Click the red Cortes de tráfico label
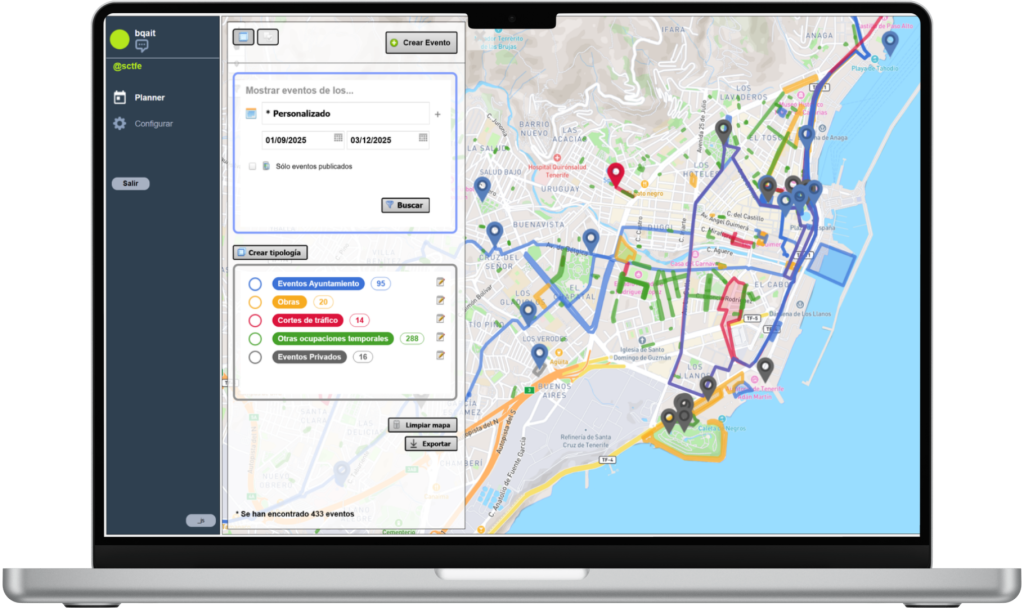This screenshot has height=608, width=1024. click(x=307, y=320)
